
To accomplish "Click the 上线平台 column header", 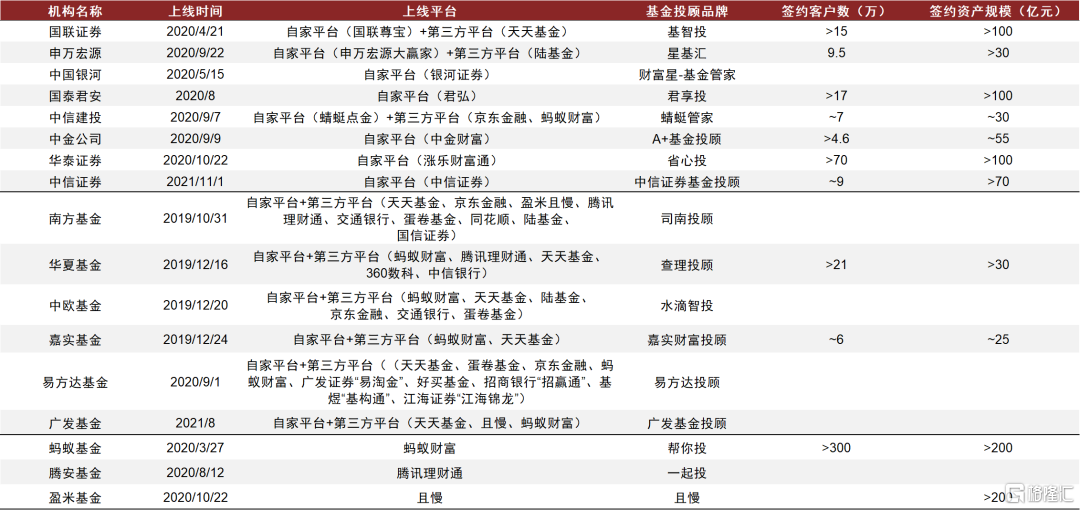I will point(429,11).
